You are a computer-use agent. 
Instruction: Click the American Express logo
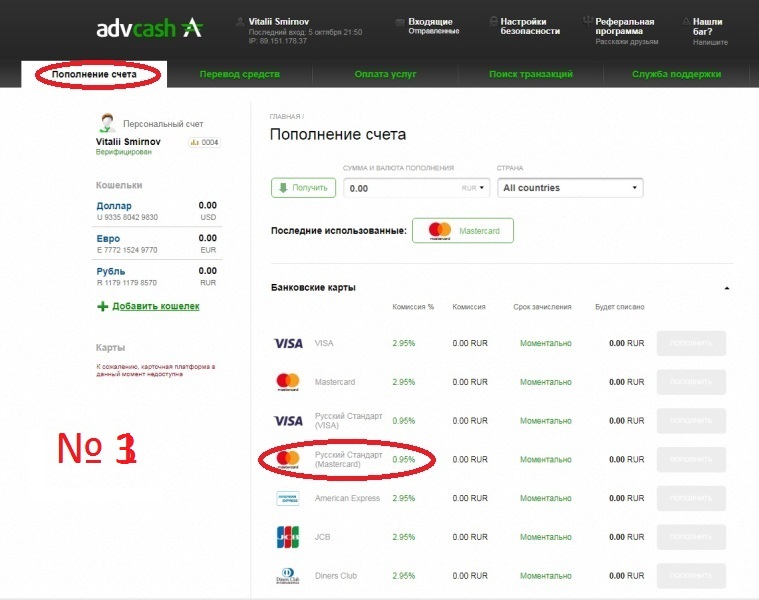(x=288, y=498)
